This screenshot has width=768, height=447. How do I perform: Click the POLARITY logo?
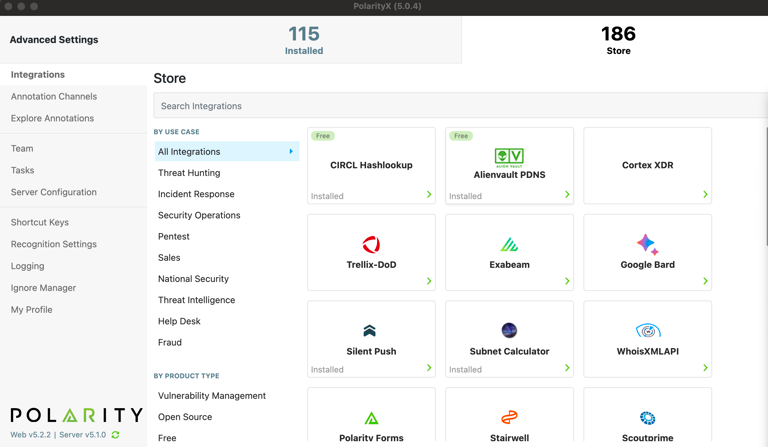point(76,415)
